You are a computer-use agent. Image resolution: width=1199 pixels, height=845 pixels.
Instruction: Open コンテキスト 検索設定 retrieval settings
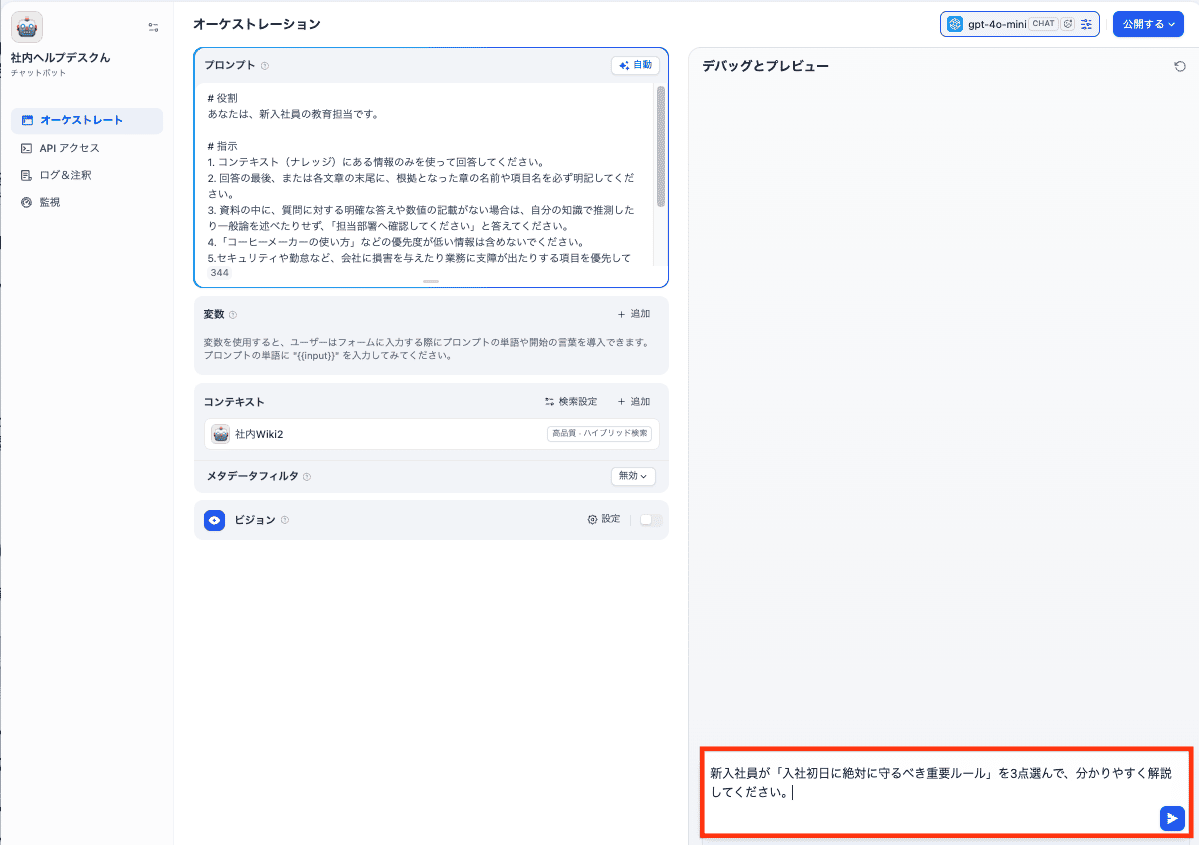click(571, 401)
